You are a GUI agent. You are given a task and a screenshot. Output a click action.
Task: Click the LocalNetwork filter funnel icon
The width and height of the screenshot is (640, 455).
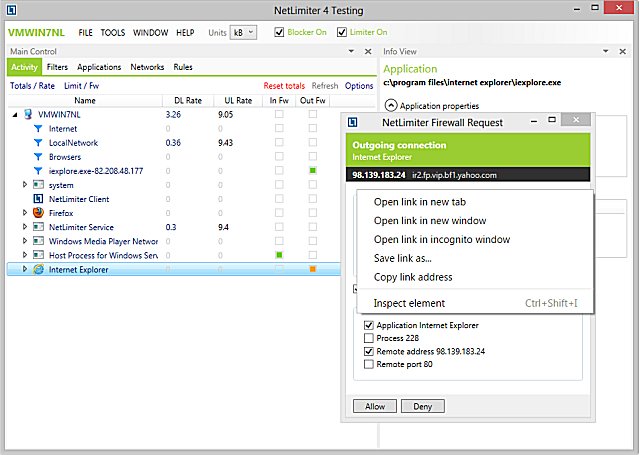point(39,143)
